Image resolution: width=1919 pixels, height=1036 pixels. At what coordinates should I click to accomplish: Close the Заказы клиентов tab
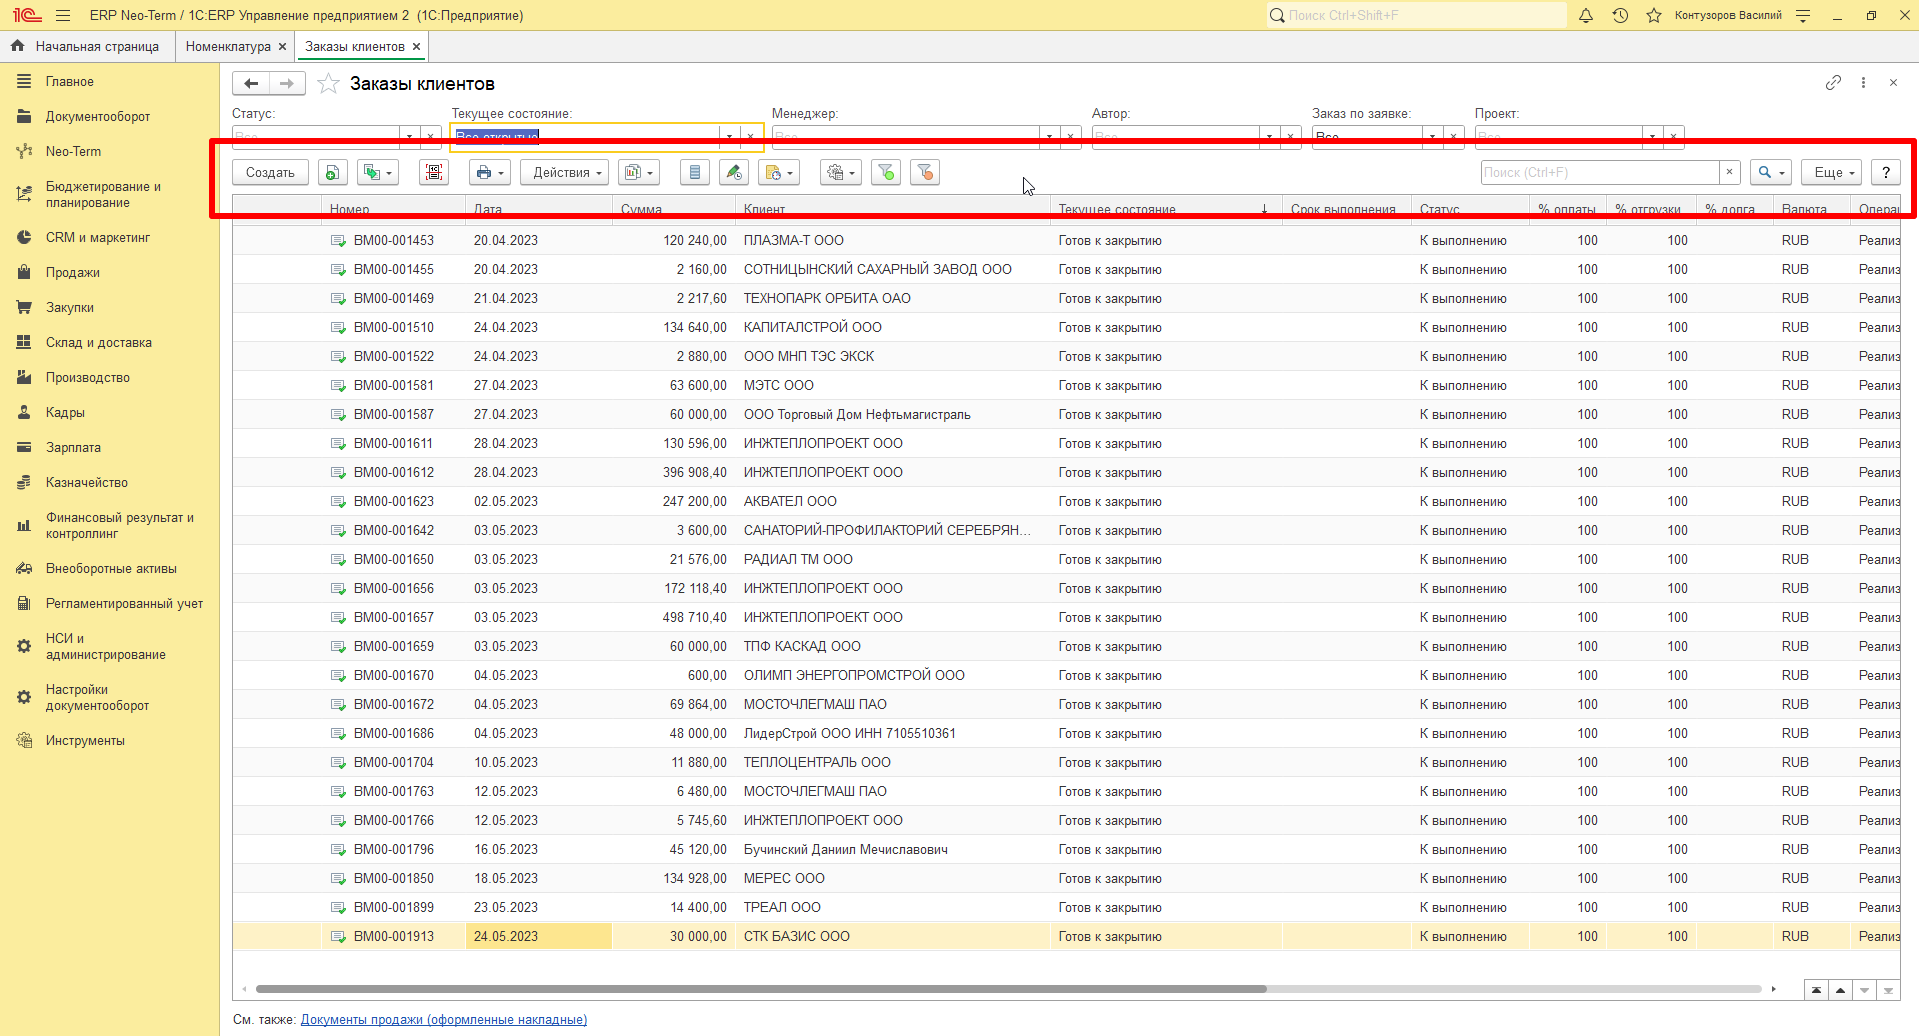(417, 47)
